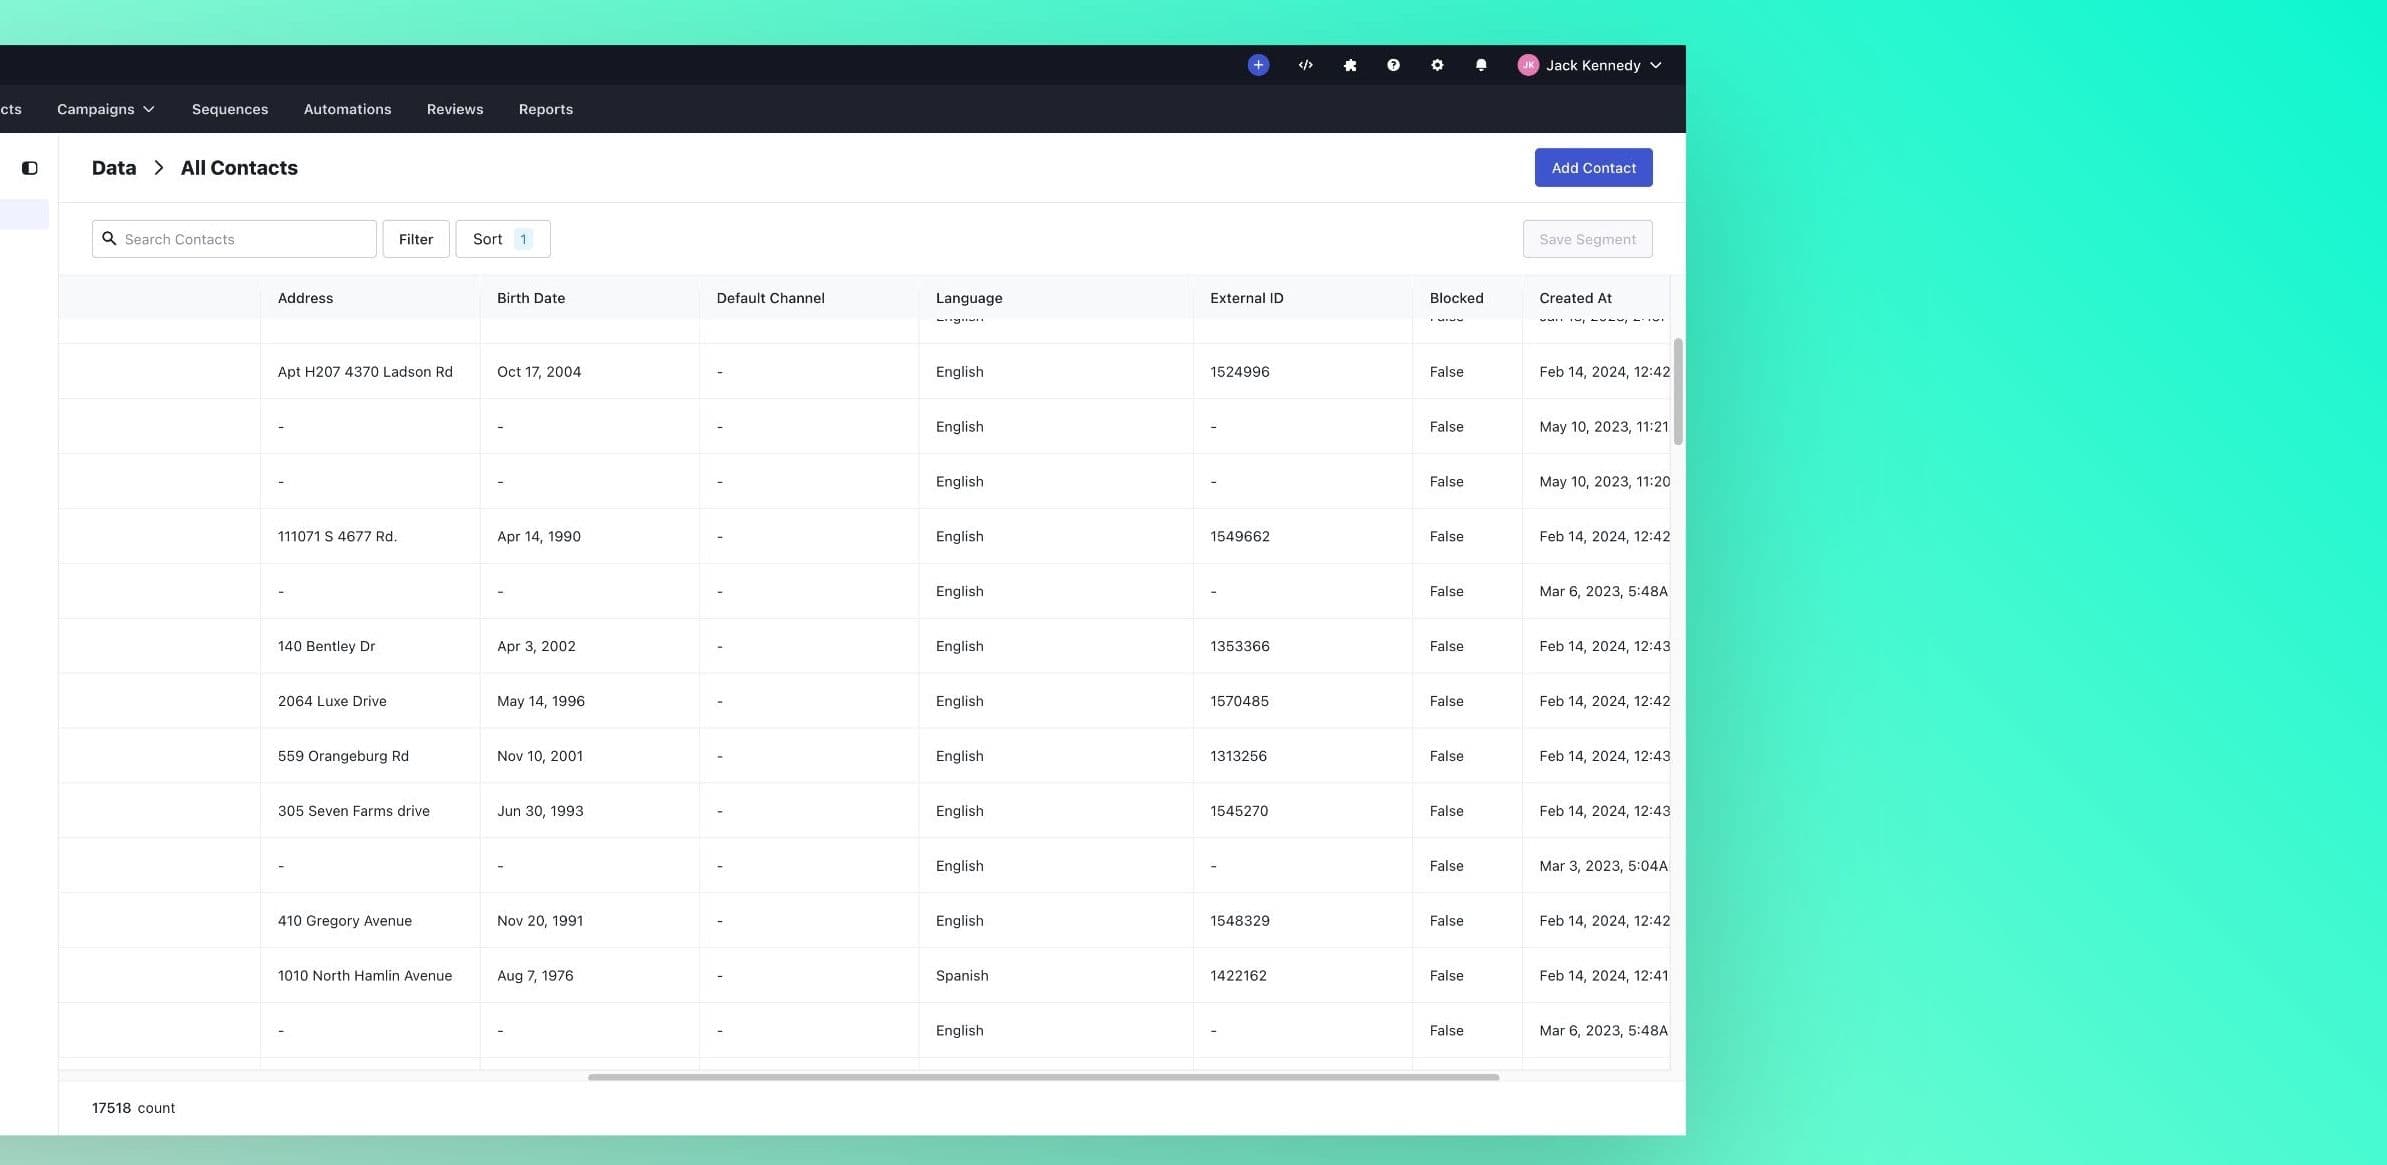Expand the Campaigns dropdown menu
2387x1165 pixels.
[x=104, y=109]
